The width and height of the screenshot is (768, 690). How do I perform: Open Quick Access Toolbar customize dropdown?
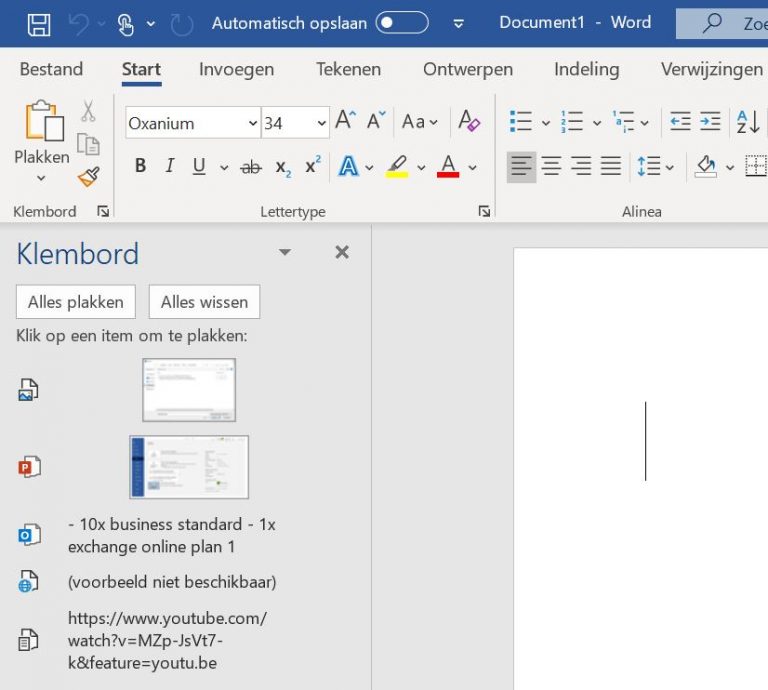tap(458, 24)
